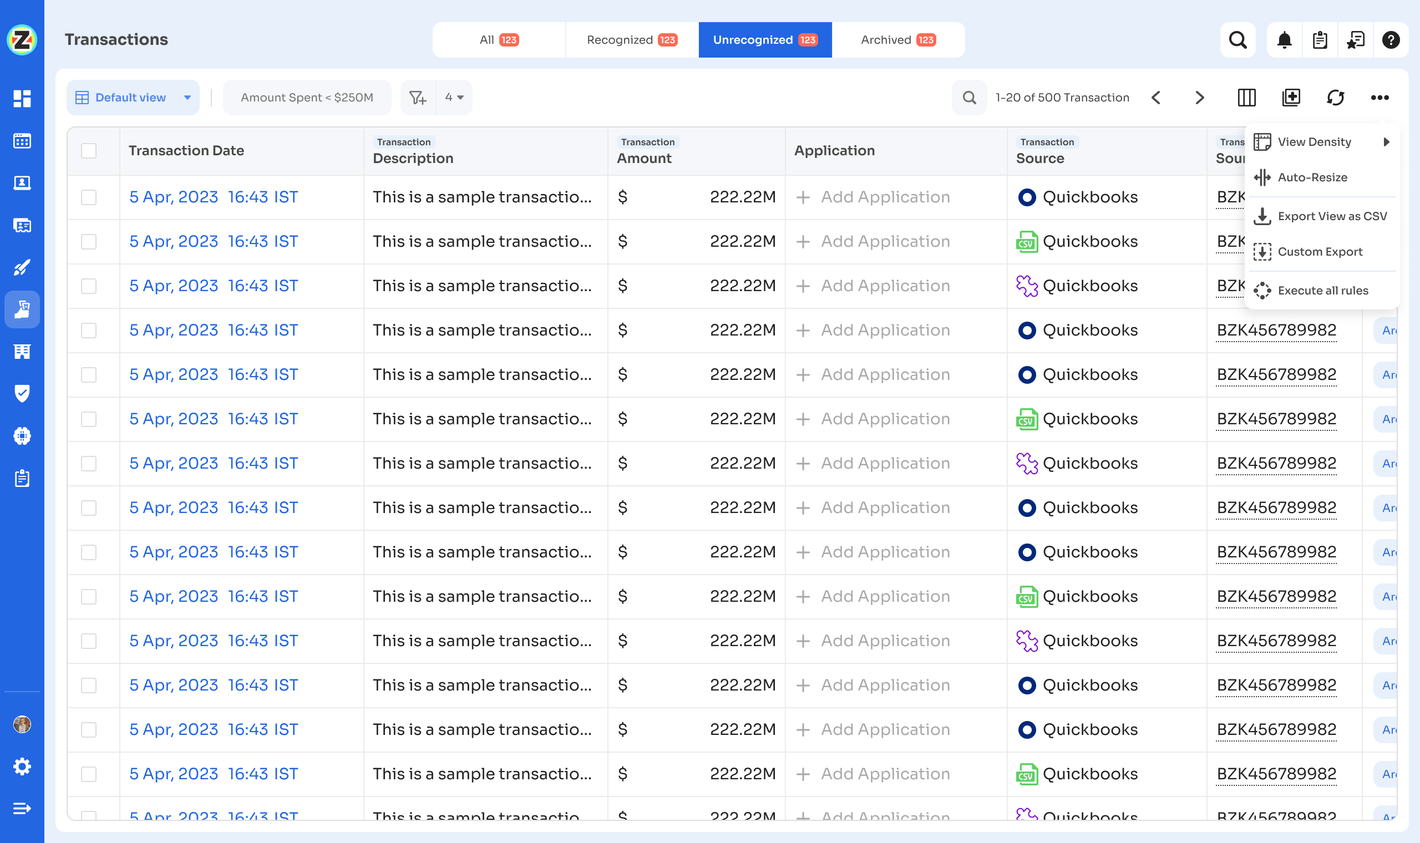
Task: Click the add filter funnel icon
Action: coord(418,97)
